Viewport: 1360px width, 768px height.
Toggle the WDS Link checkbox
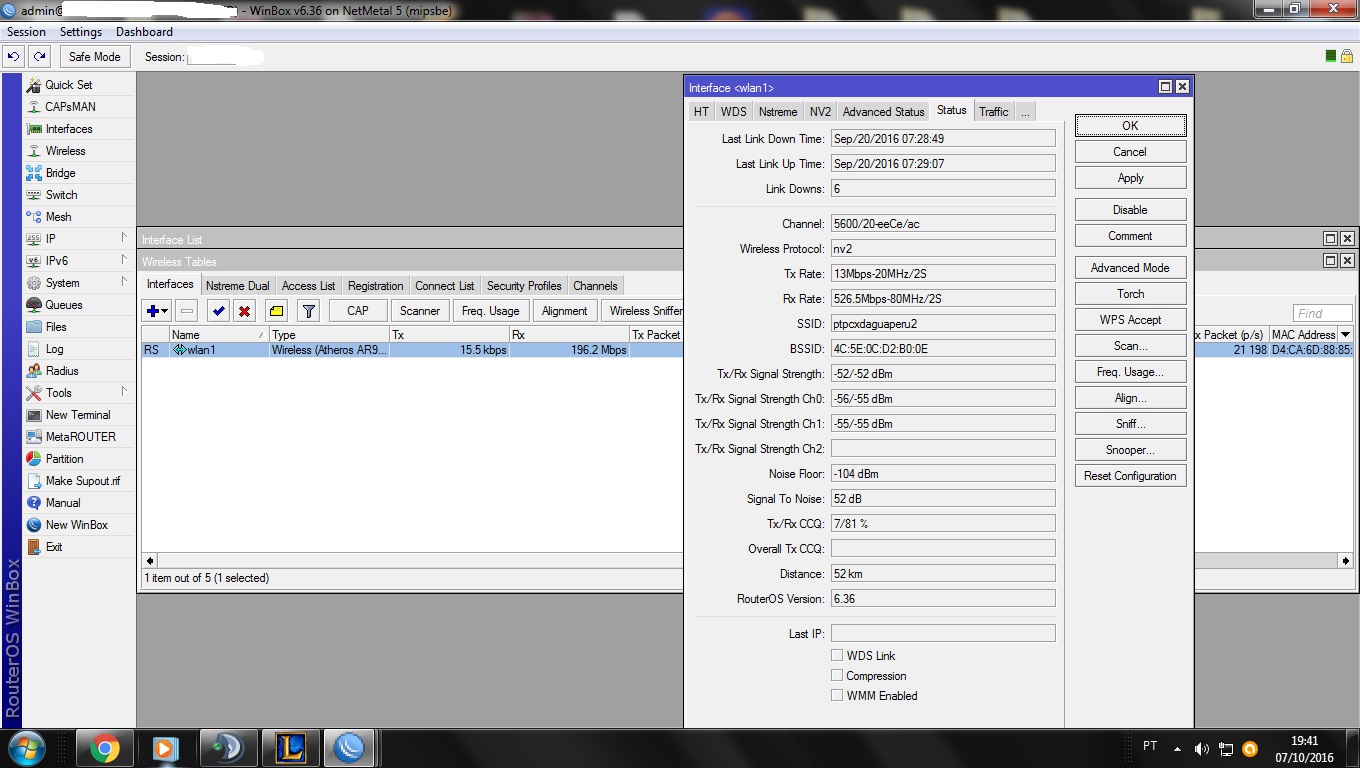(837, 655)
